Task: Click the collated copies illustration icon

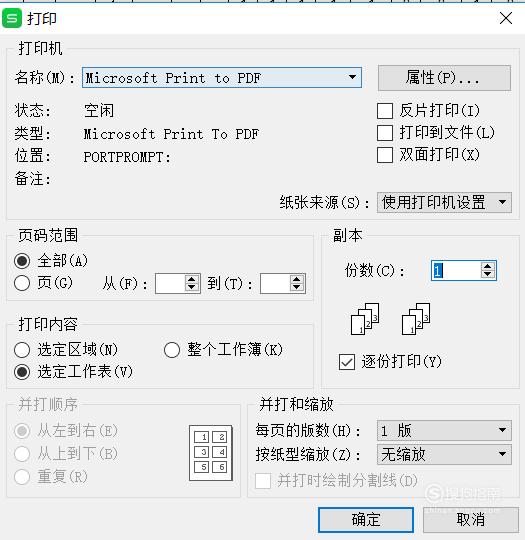Action: click(365, 319)
